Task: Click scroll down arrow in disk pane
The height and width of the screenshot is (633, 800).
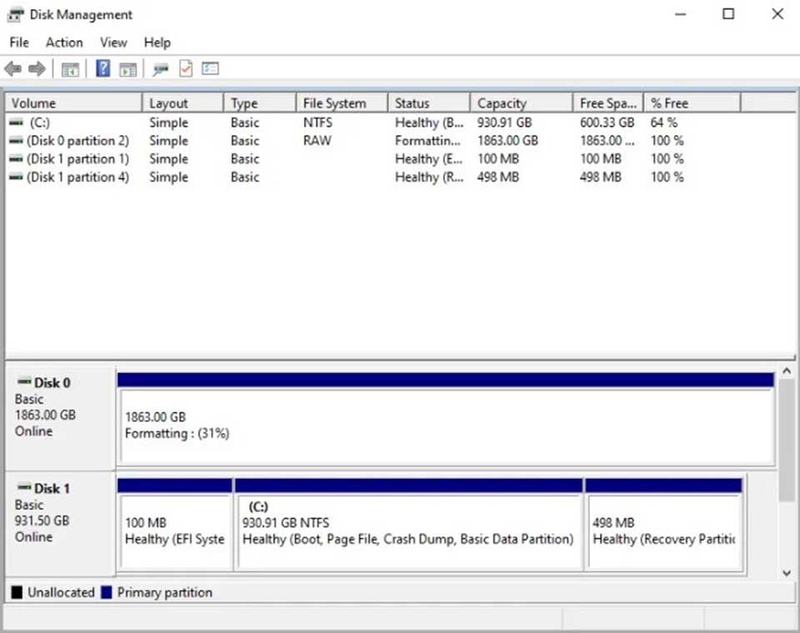Action: [x=786, y=573]
